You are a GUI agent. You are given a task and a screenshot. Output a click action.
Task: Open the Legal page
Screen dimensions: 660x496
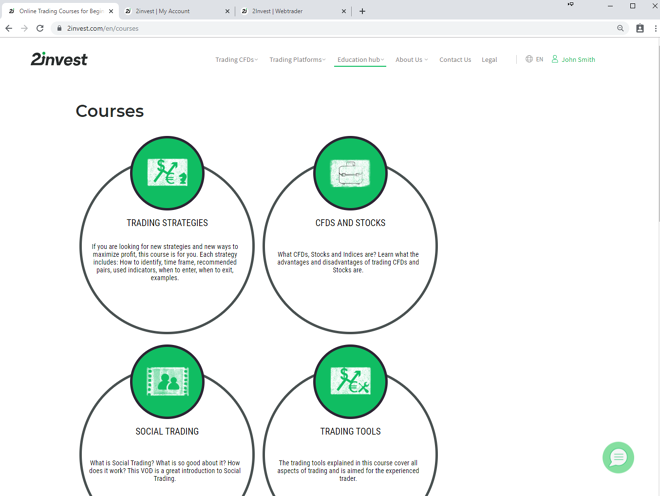point(489,59)
